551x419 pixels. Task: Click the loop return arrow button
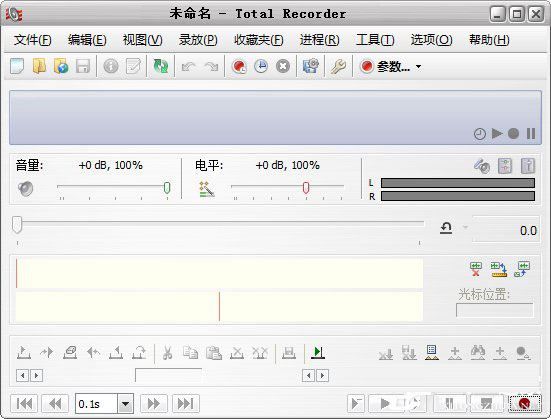[x=446, y=228]
